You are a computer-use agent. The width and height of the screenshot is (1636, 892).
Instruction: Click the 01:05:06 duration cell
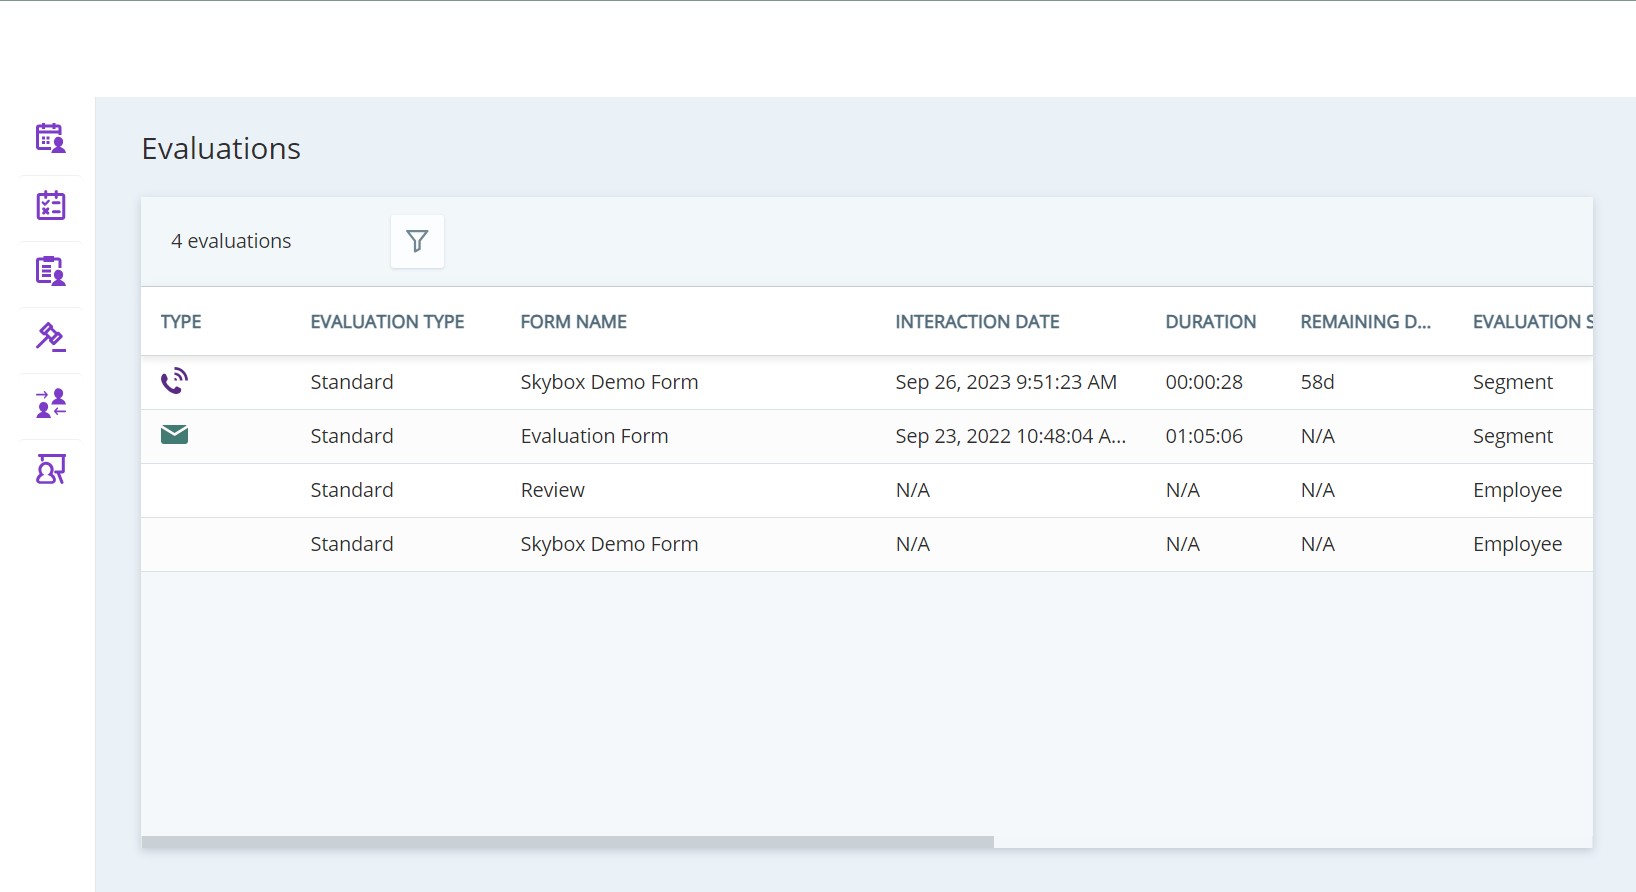pyautogui.click(x=1204, y=436)
